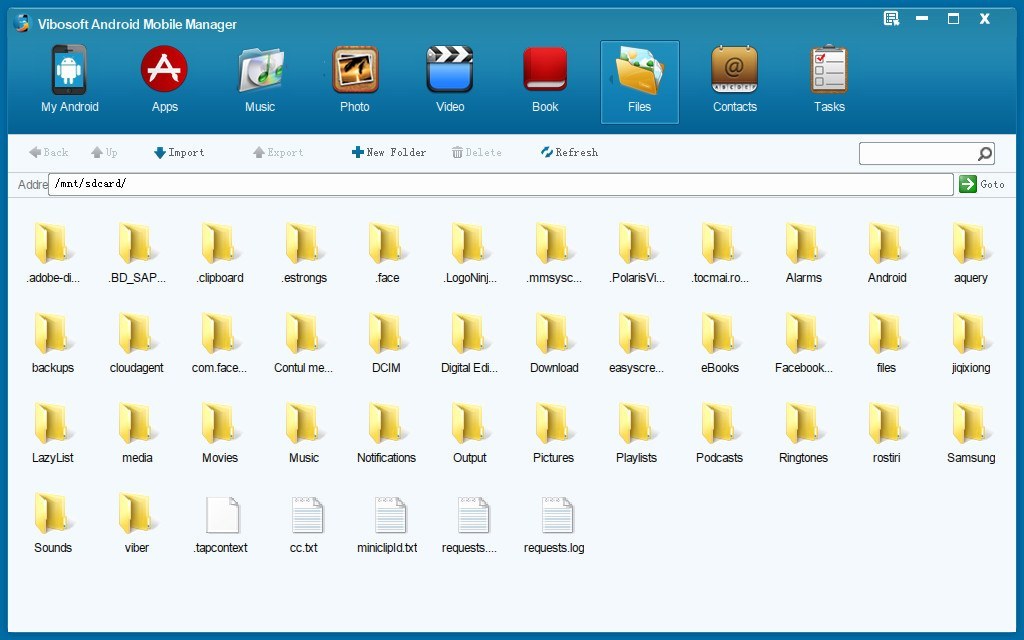Click the Export button
This screenshot has width=1024, height=640.
point(278,152)
